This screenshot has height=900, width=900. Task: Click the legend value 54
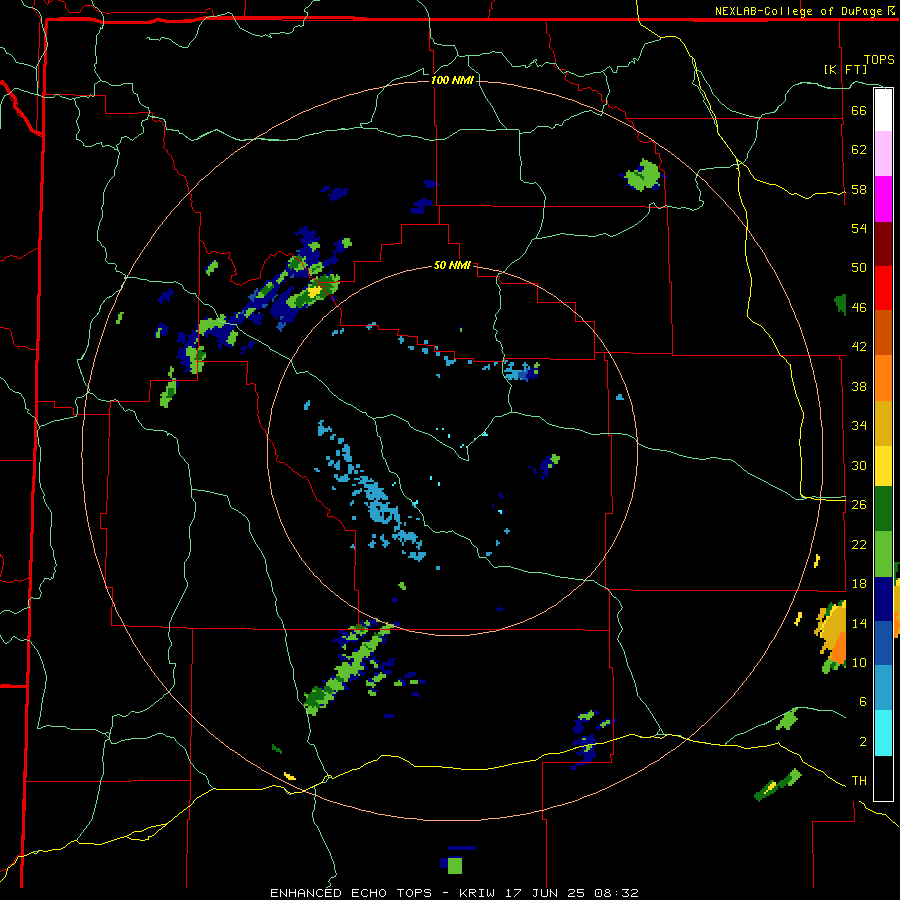click(859, 228)
